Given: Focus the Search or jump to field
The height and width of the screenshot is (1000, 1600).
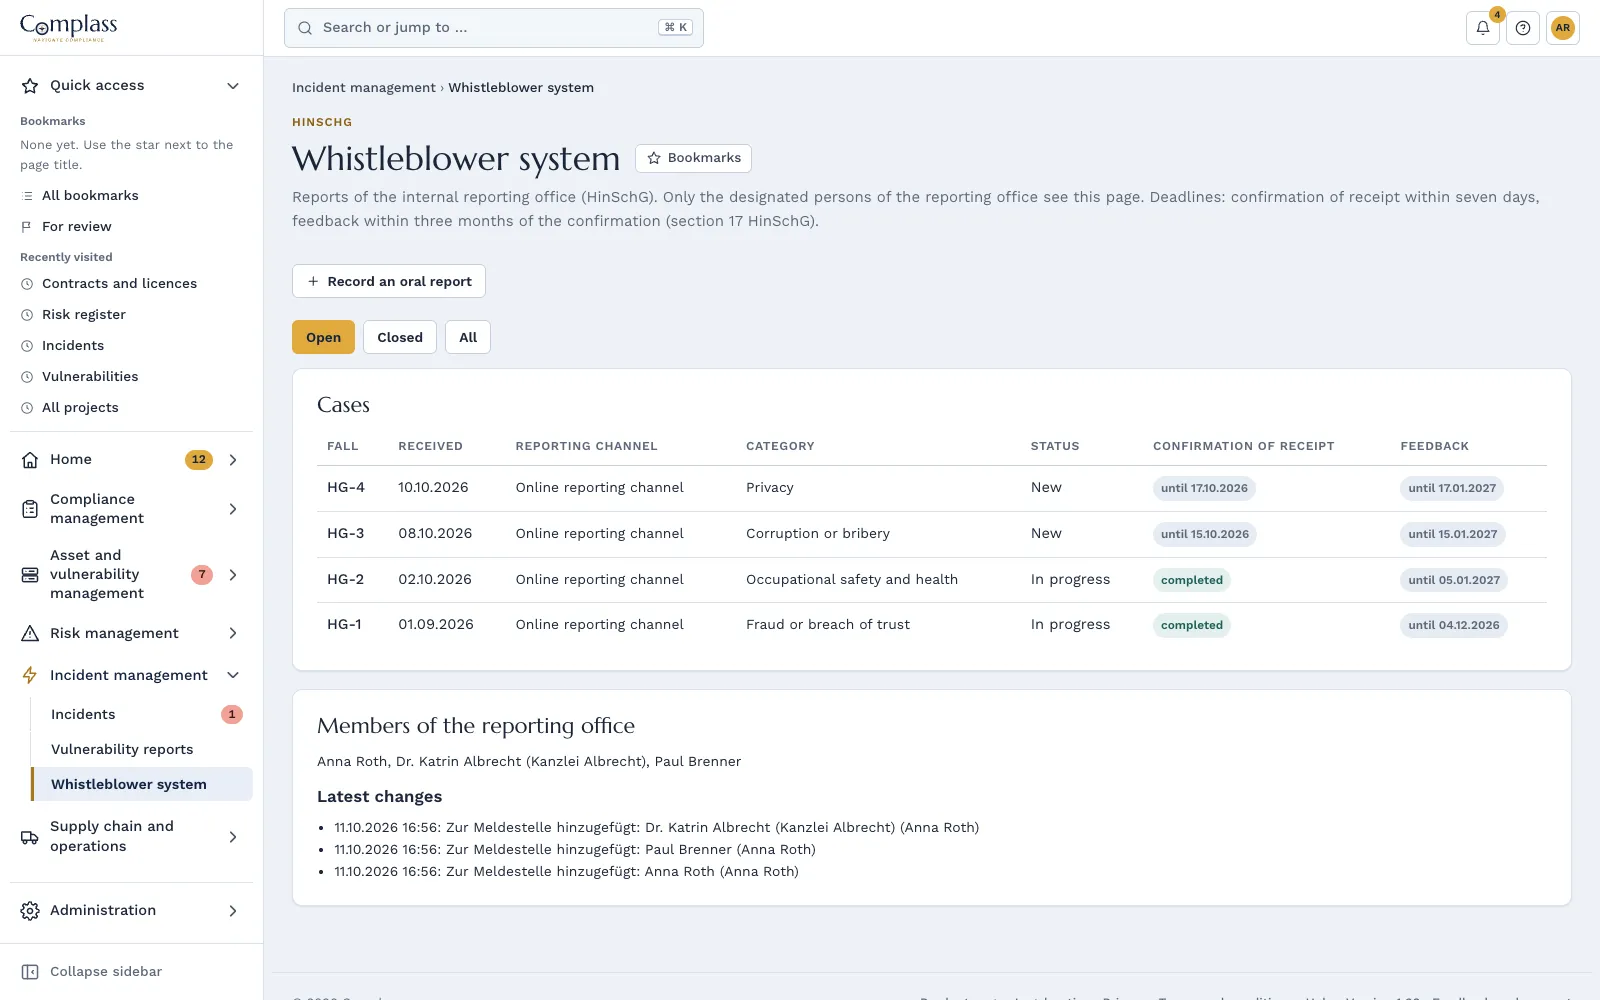Looking at the screenshot, I should coord(494,28).
